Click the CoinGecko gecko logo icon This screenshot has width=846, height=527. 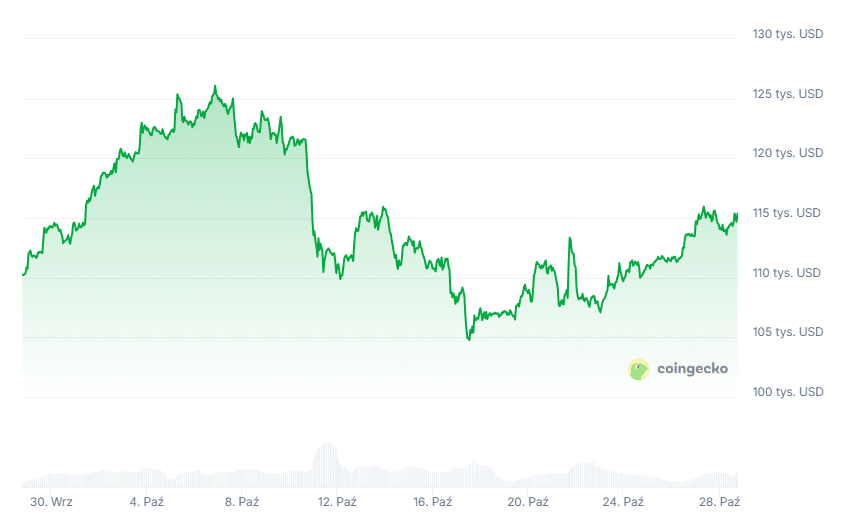click(x=639, y=369)
